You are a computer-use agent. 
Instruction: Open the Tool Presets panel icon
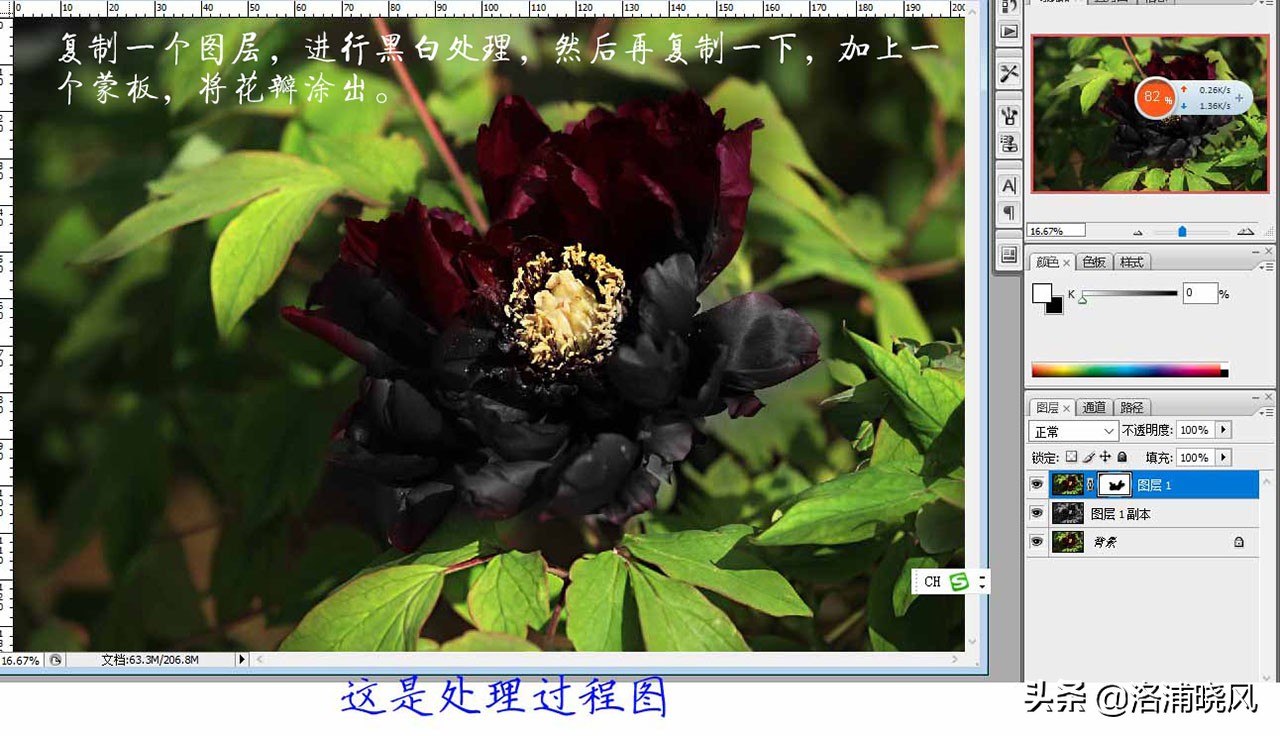[1008, 73]
